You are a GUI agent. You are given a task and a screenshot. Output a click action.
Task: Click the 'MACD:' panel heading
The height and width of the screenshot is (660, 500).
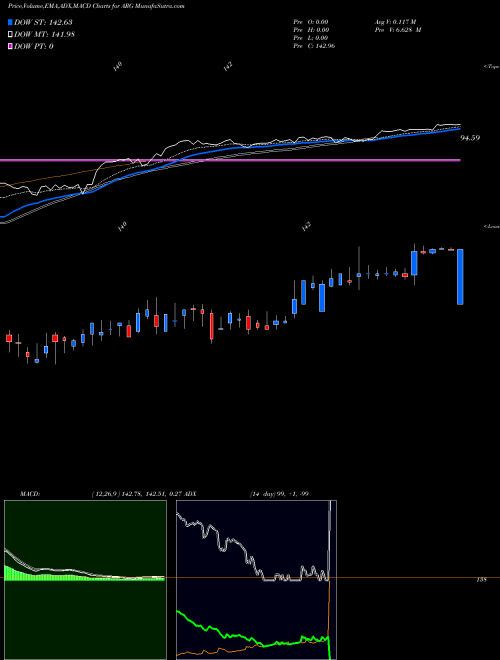(29, 494)
